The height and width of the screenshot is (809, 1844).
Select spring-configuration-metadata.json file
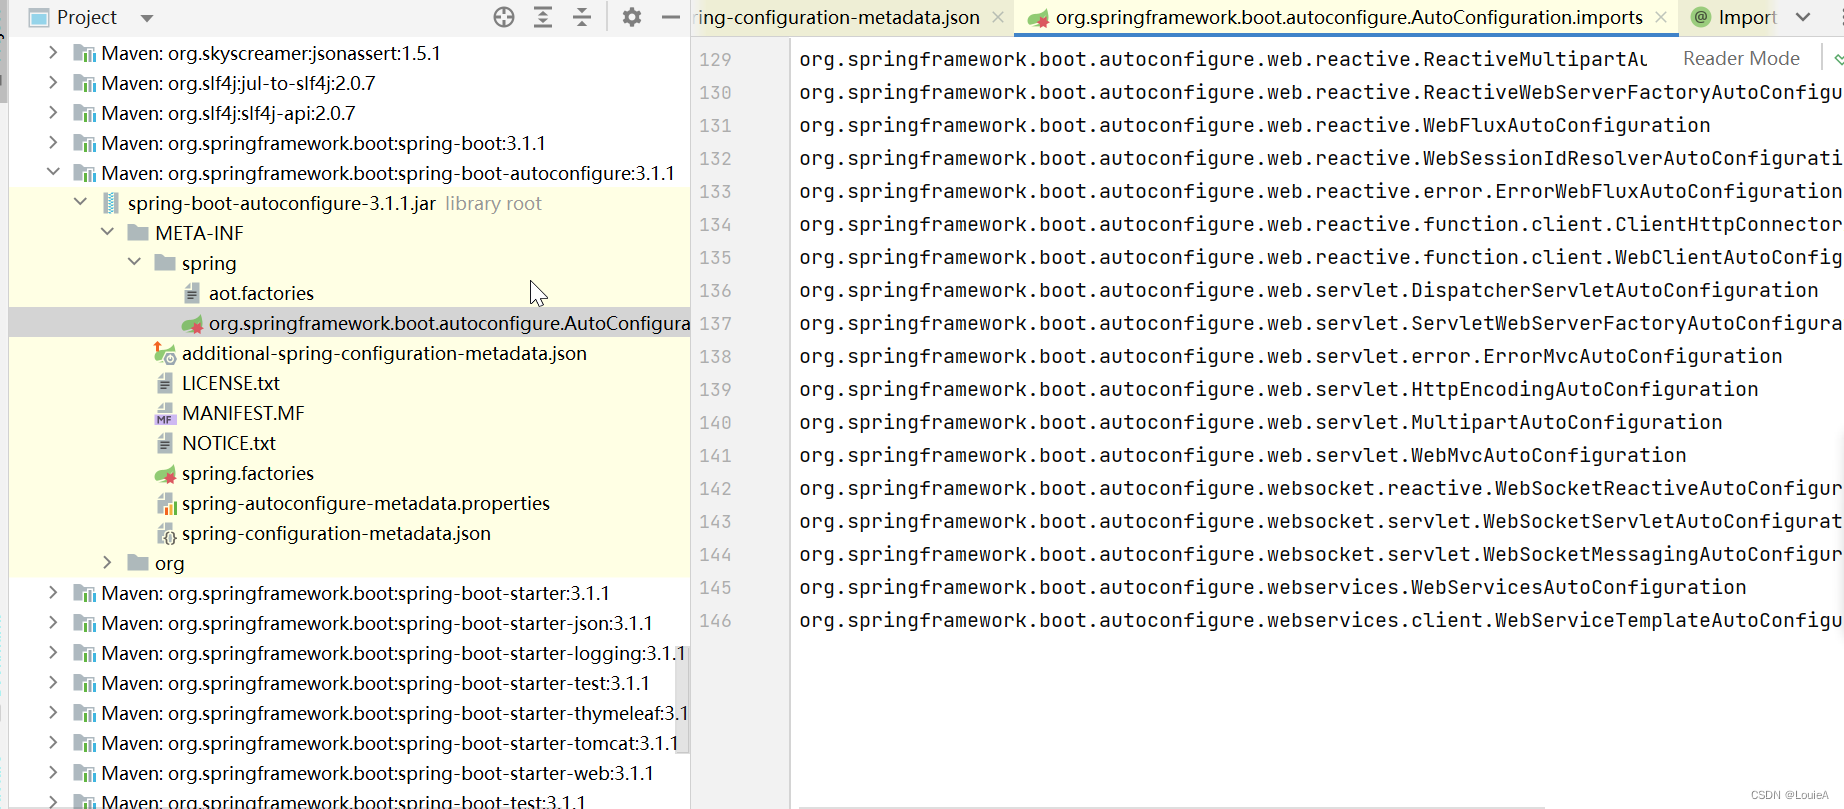[x=336, y=533]
